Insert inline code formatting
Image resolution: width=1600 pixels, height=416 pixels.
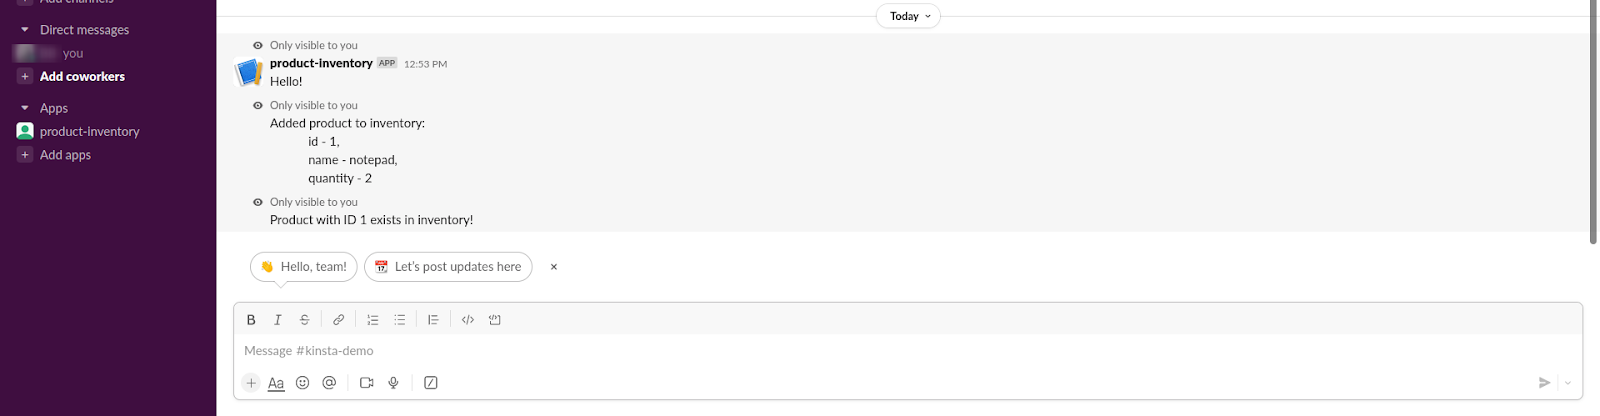[467, 320]
